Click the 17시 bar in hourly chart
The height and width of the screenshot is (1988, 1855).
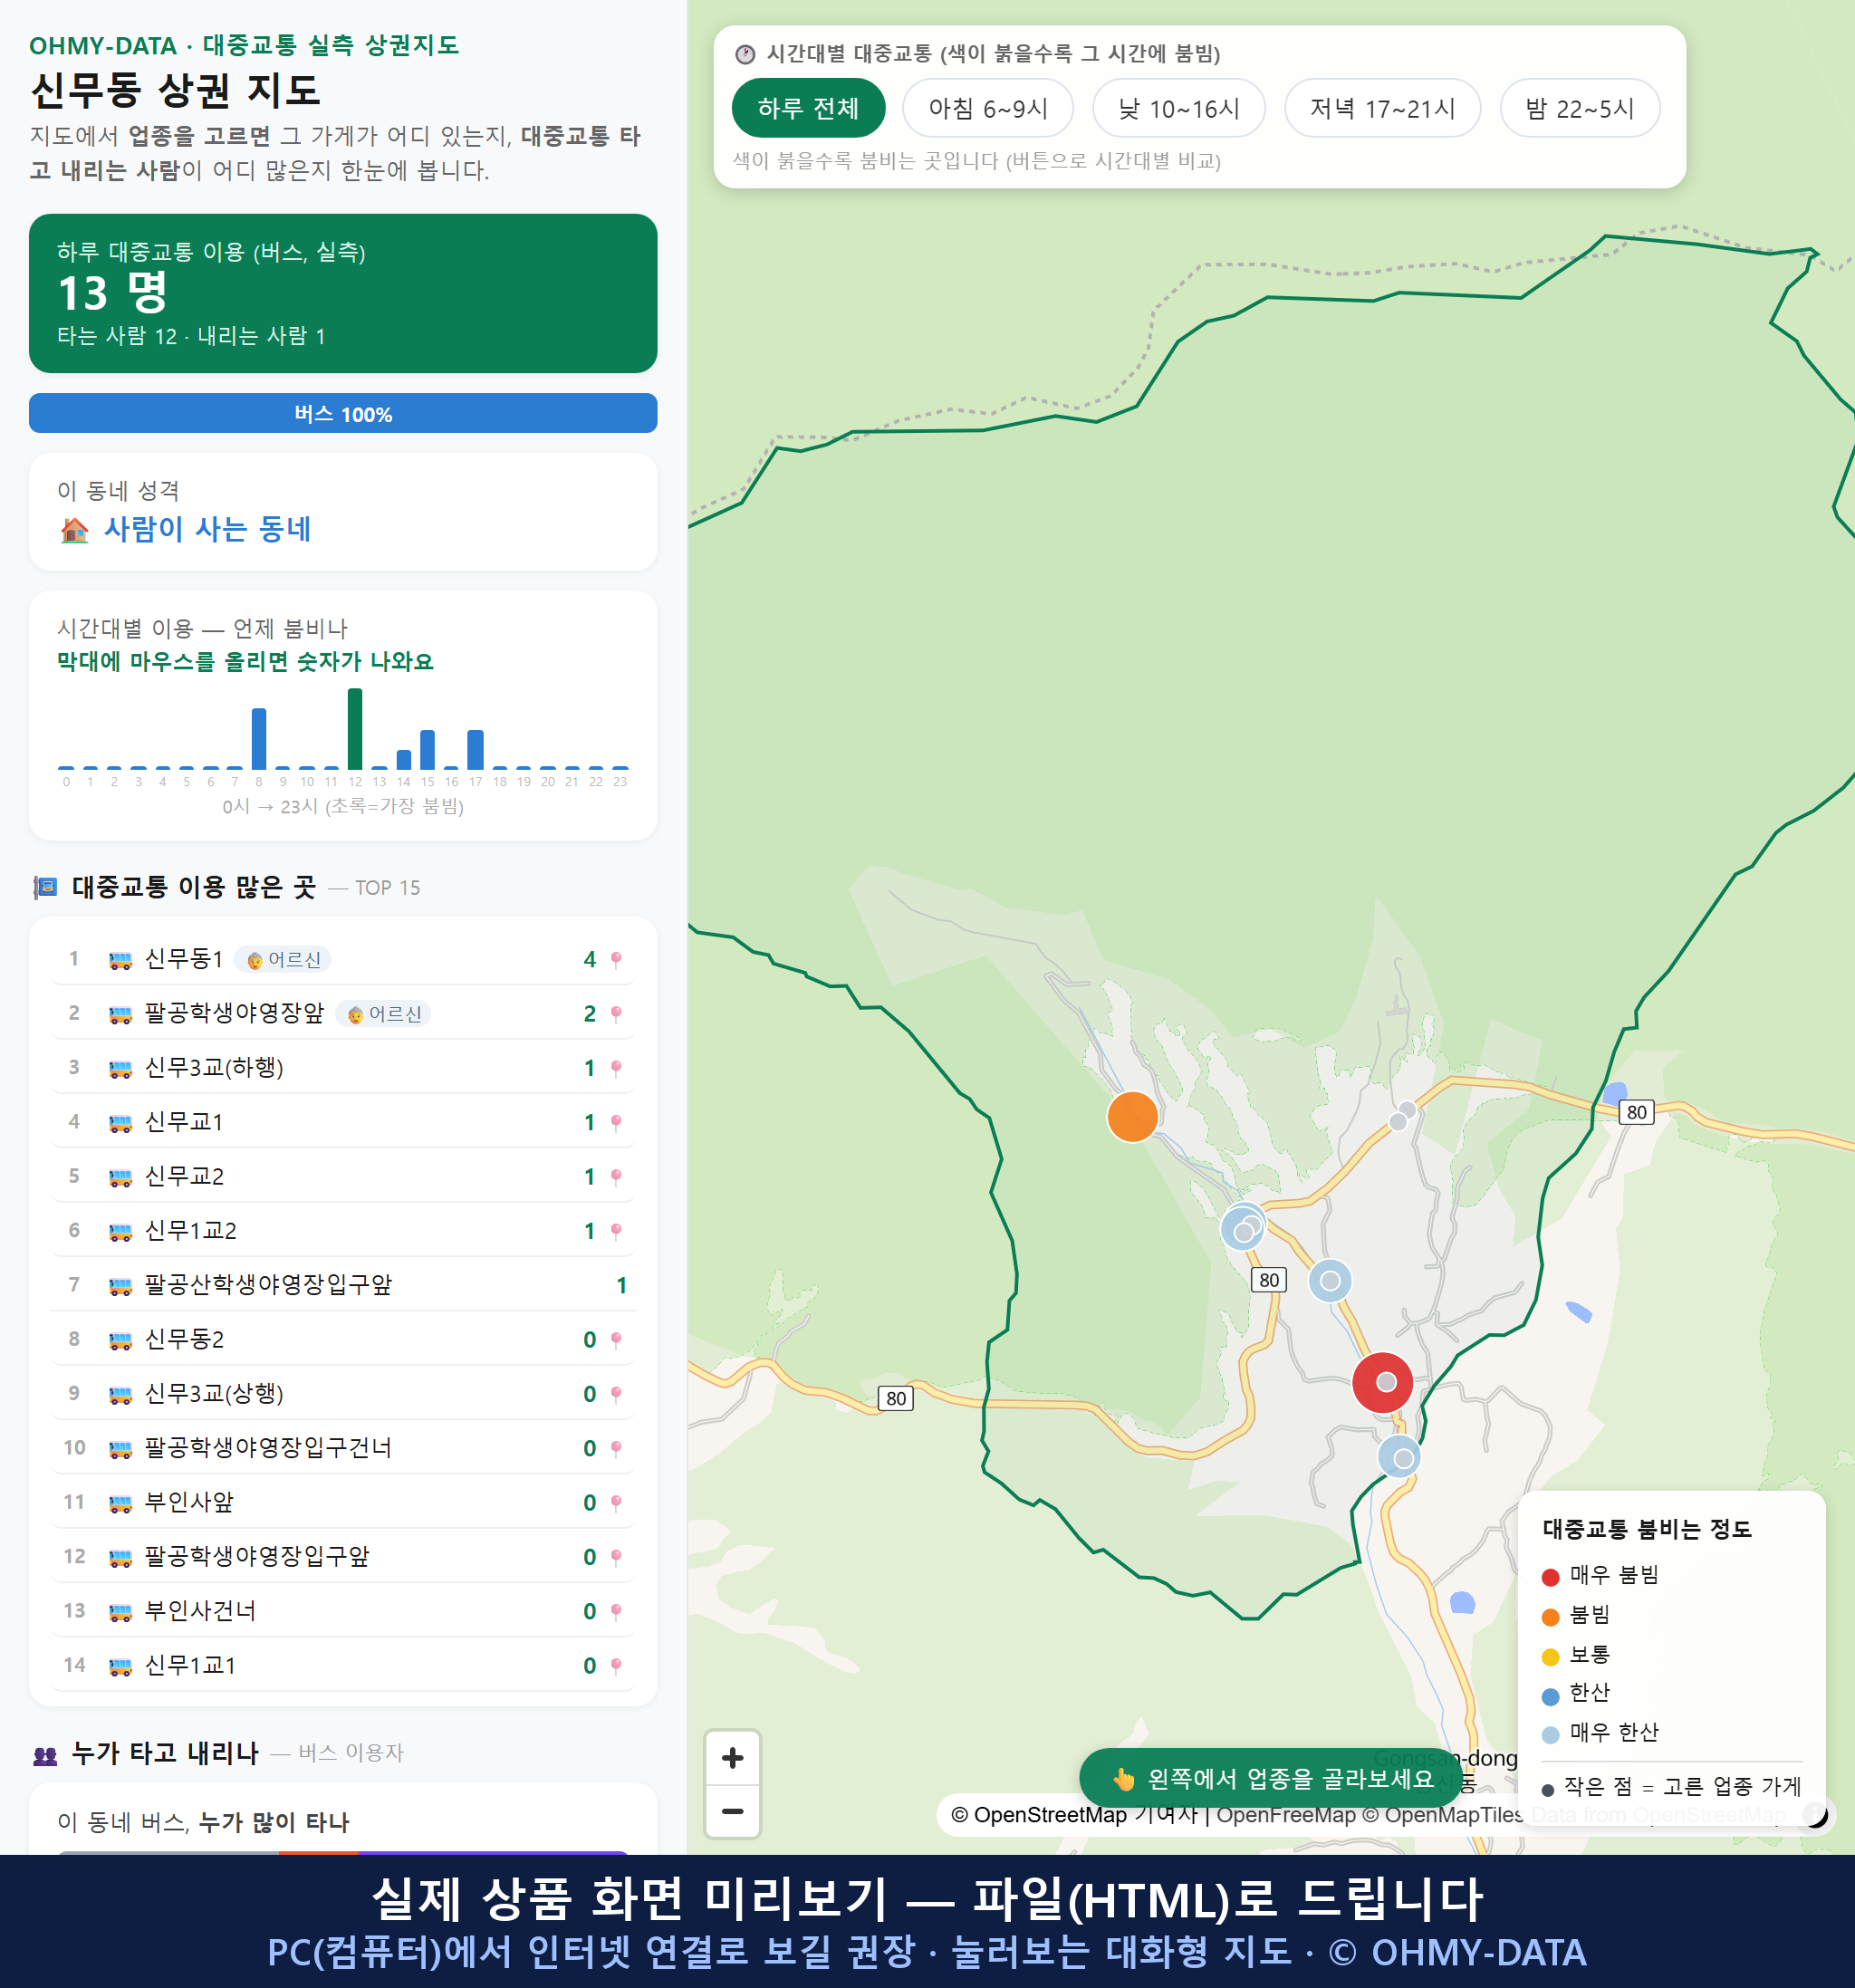pos(476,750)
